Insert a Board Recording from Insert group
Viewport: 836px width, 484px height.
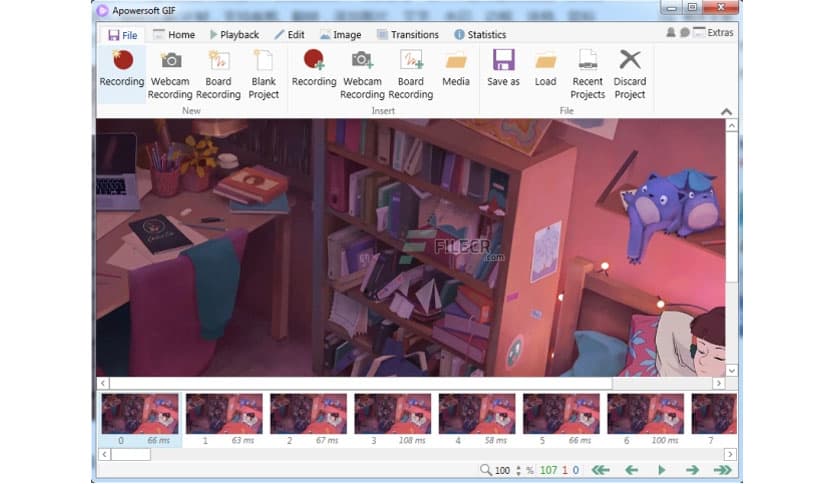point(411,74)
